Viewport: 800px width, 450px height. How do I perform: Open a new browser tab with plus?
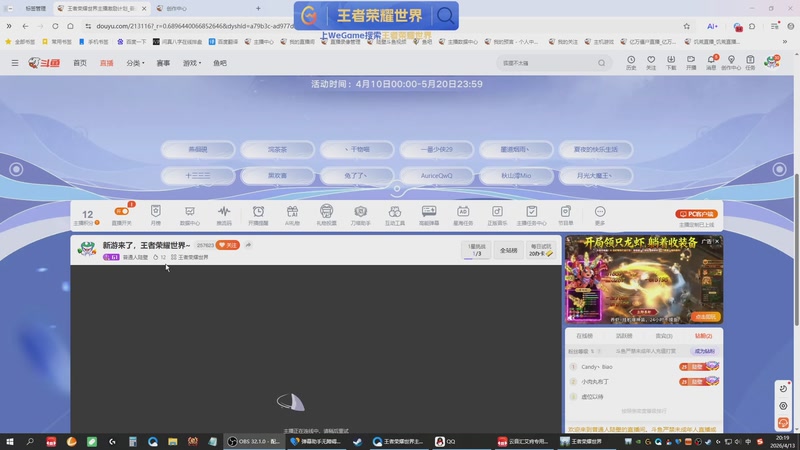tap(258, 8)
